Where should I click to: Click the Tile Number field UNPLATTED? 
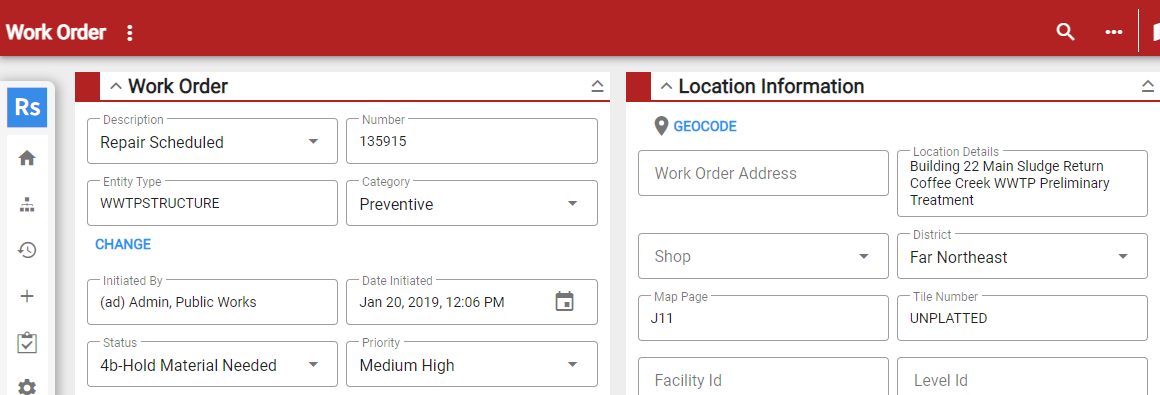click(x=1022, y=318)
